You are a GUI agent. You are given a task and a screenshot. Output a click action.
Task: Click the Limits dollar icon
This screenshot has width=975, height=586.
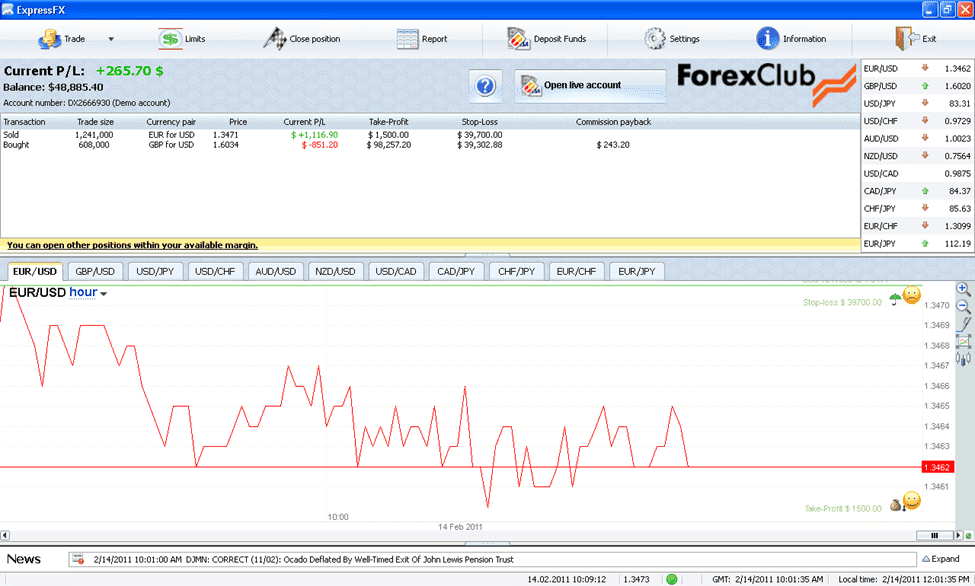coord(169,39)
